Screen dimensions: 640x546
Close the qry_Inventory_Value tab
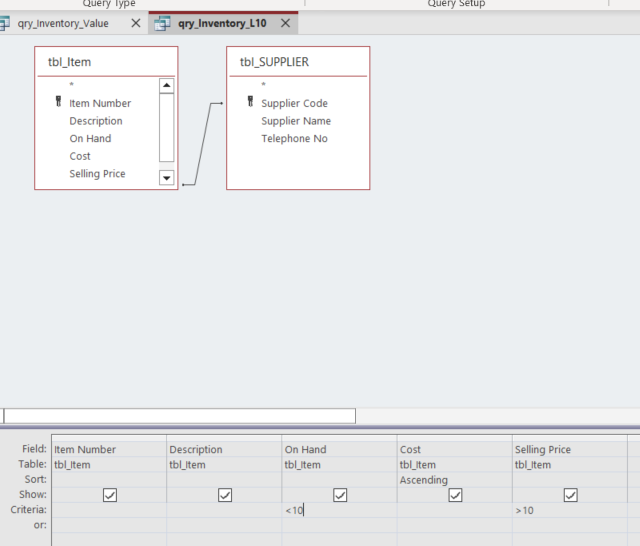click(x=136, y=23)
